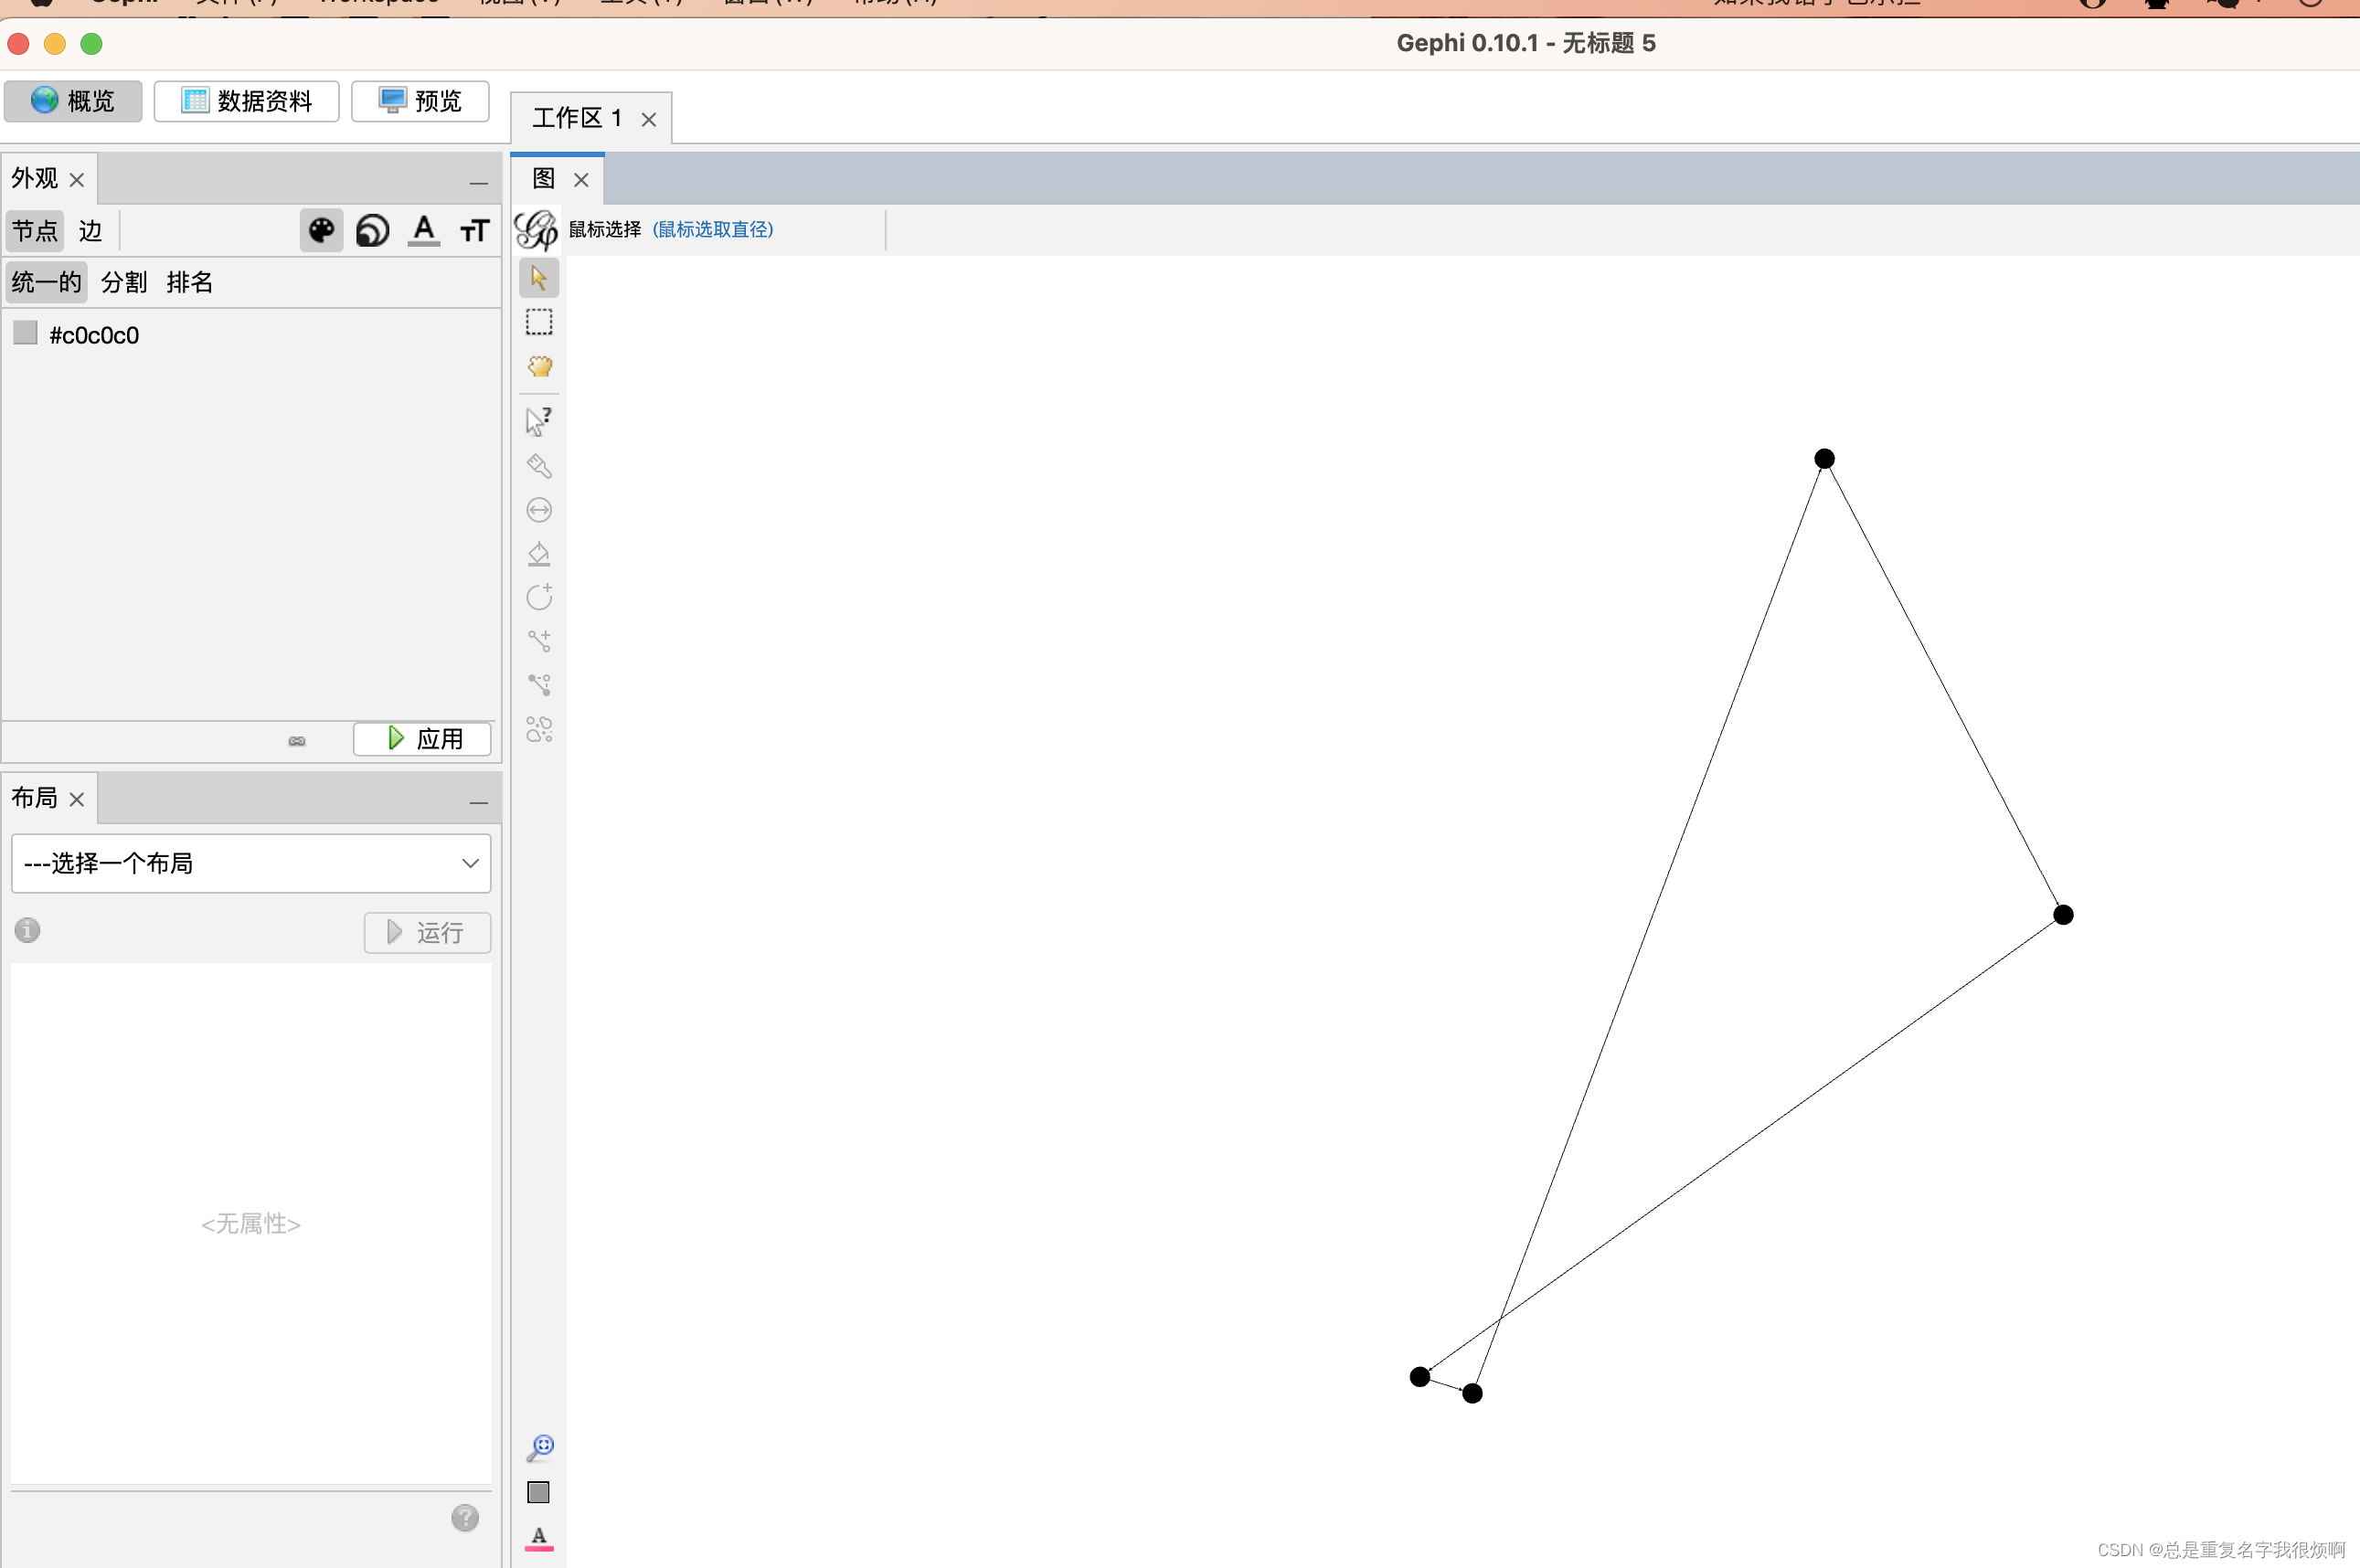The height and width of the screenshot is (1568, 2360).
Task: Switch to partition mode
Action: (124, 282)
